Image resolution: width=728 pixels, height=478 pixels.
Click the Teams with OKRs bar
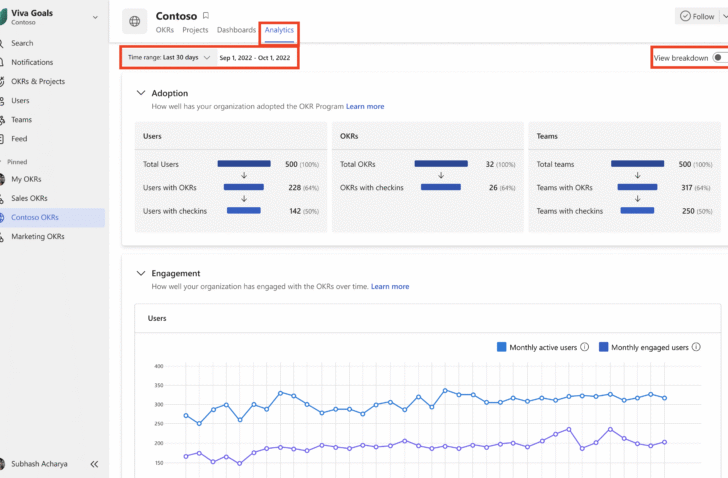637,187
